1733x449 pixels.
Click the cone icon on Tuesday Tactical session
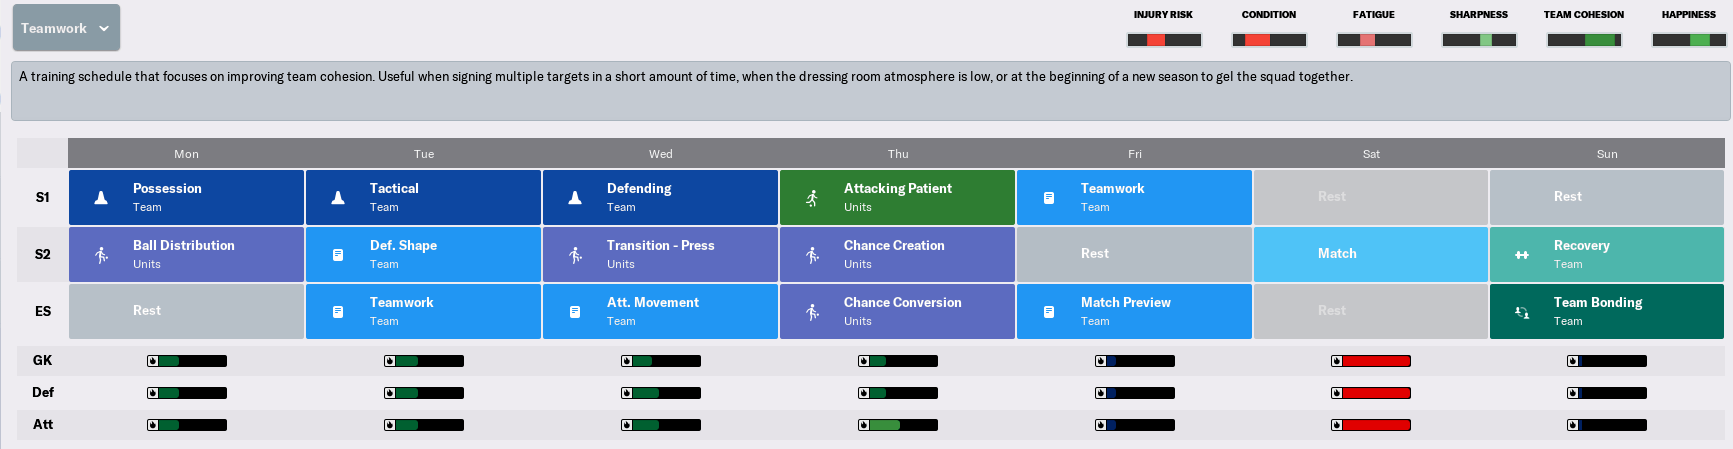pyautogui.click(x=338, y=198)
